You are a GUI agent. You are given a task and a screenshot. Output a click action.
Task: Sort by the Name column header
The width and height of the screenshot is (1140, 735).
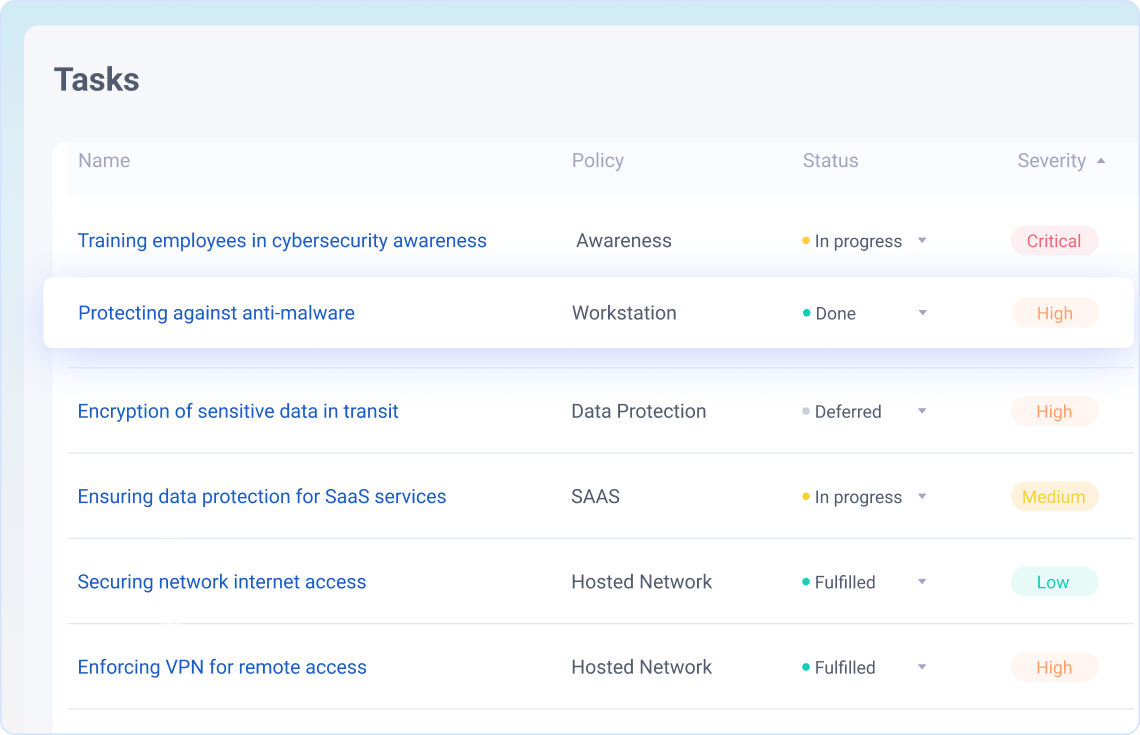(104, 161)
